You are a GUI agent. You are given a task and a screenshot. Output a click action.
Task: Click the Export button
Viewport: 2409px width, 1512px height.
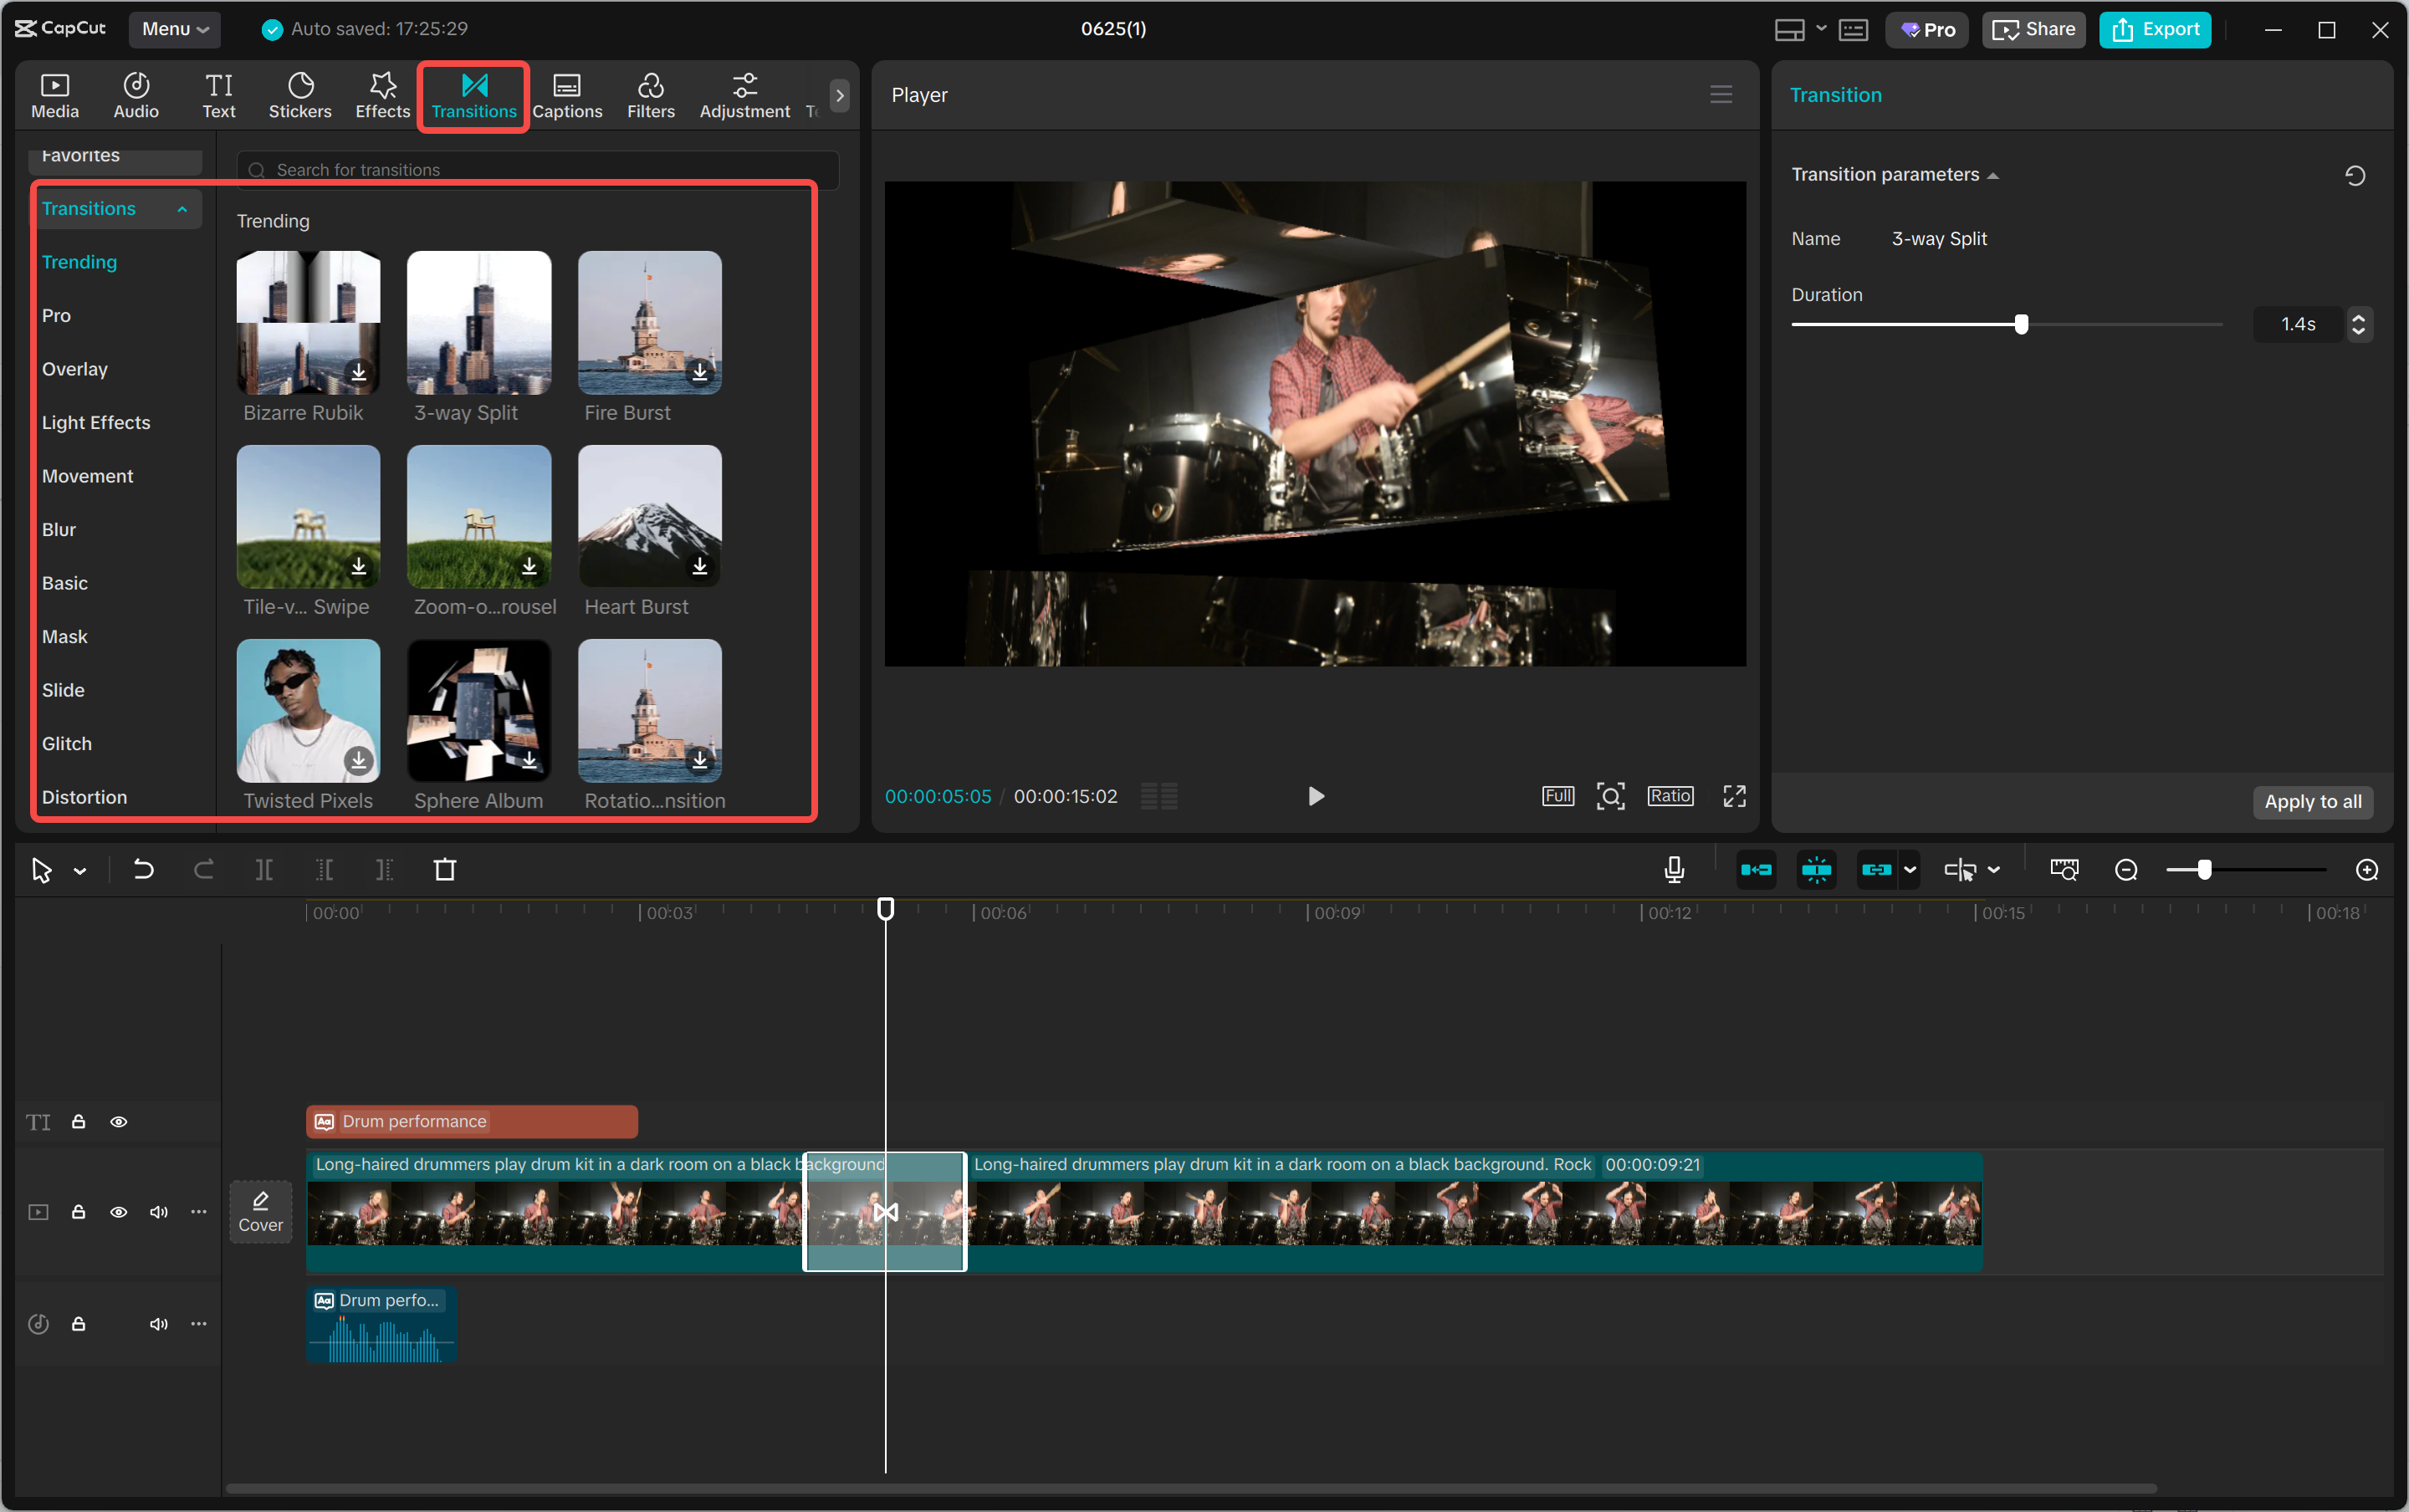click(x=2153, y=29)
